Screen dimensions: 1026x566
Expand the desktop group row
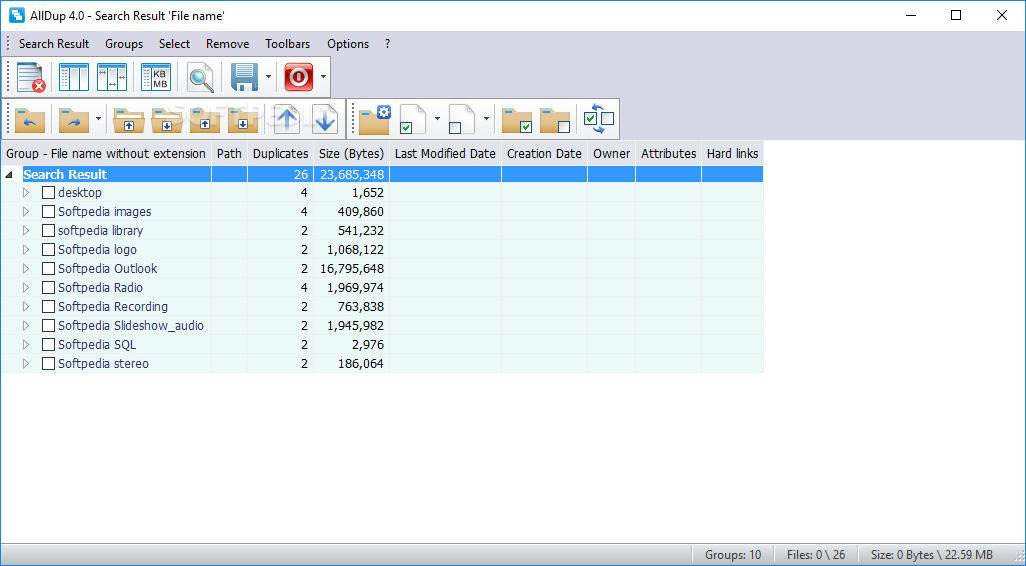[26, 192]
